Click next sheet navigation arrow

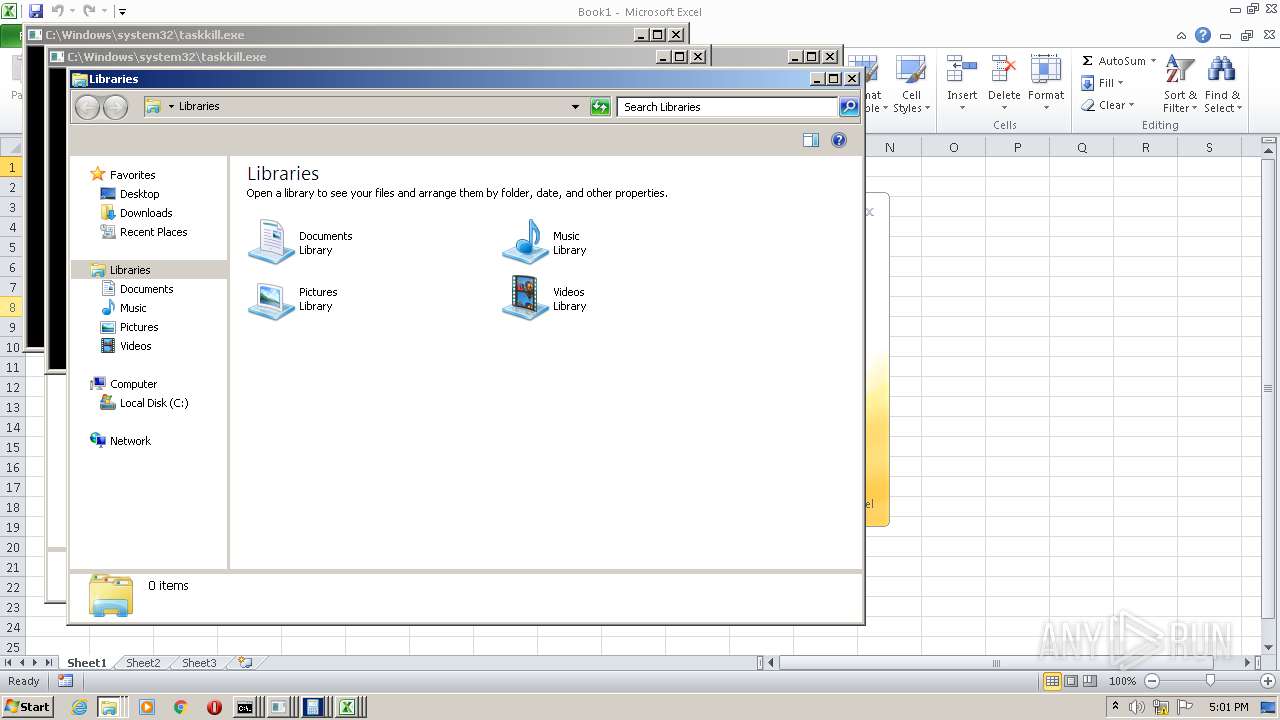35,662
